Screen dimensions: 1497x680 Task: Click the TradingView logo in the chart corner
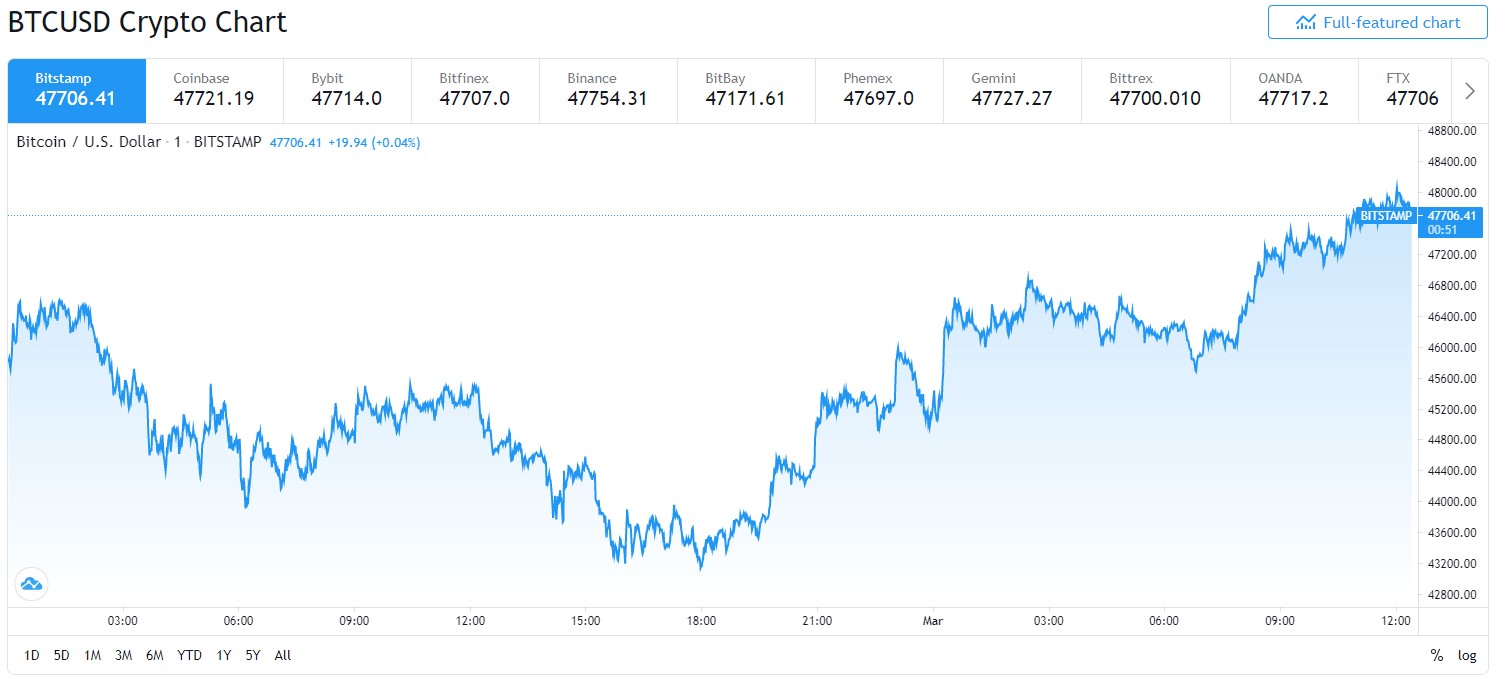point(30,583)
